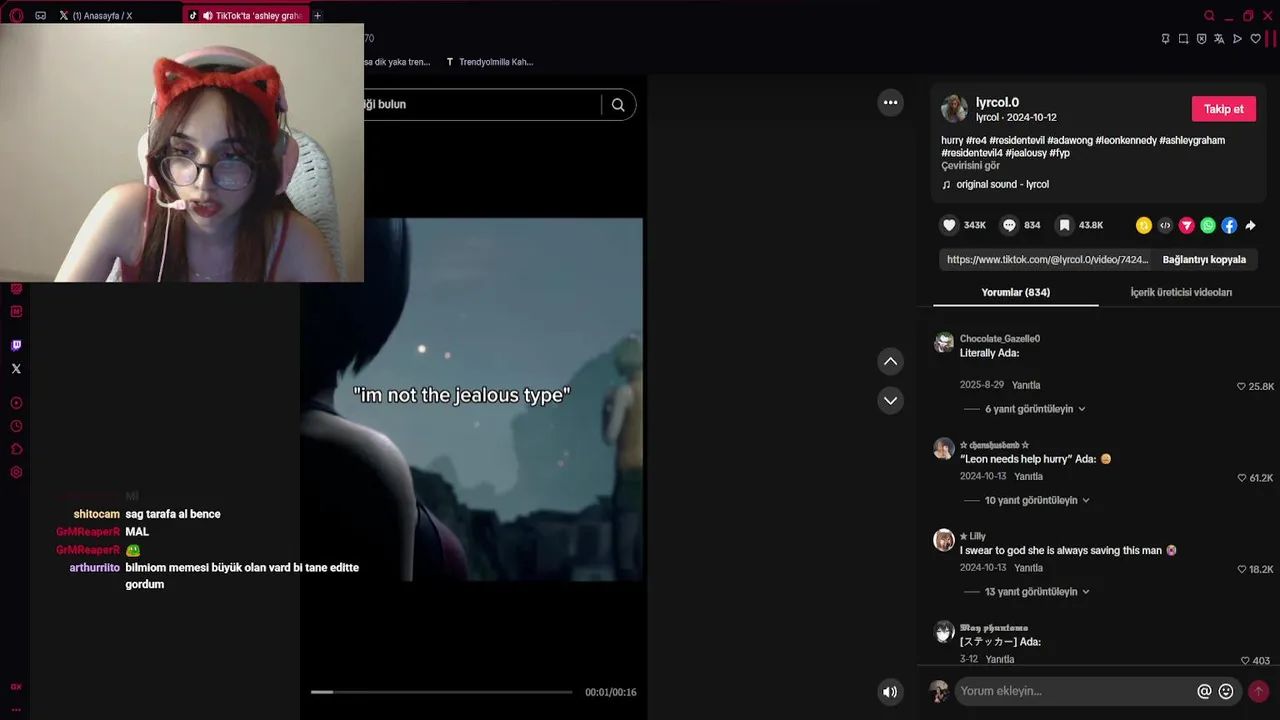
Task: Open the Trendyolmilla bookmark
Action: click(x=490, y=62)
